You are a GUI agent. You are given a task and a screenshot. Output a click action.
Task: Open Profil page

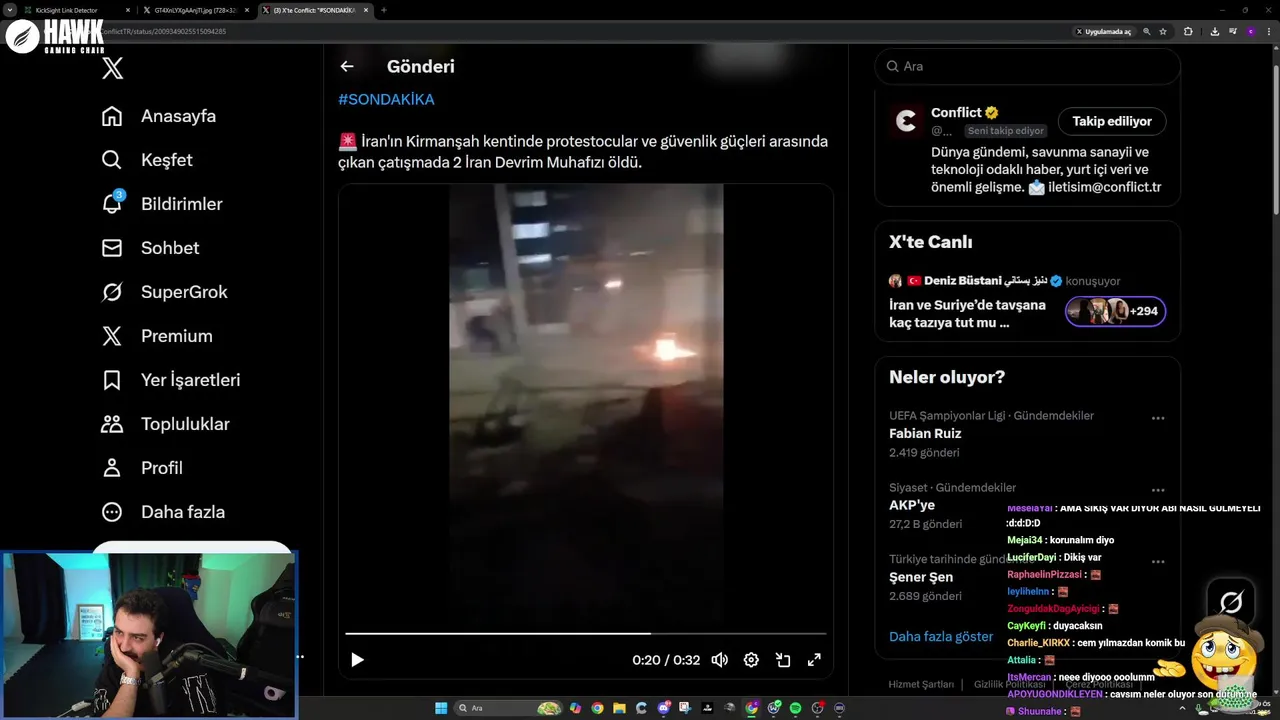142,468
